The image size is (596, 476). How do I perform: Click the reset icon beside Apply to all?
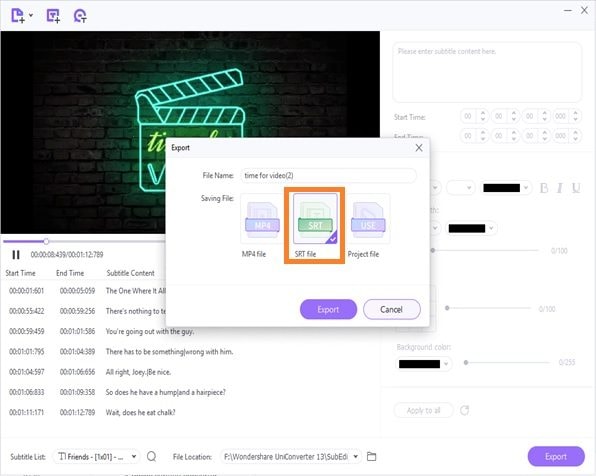pos(464,410)
